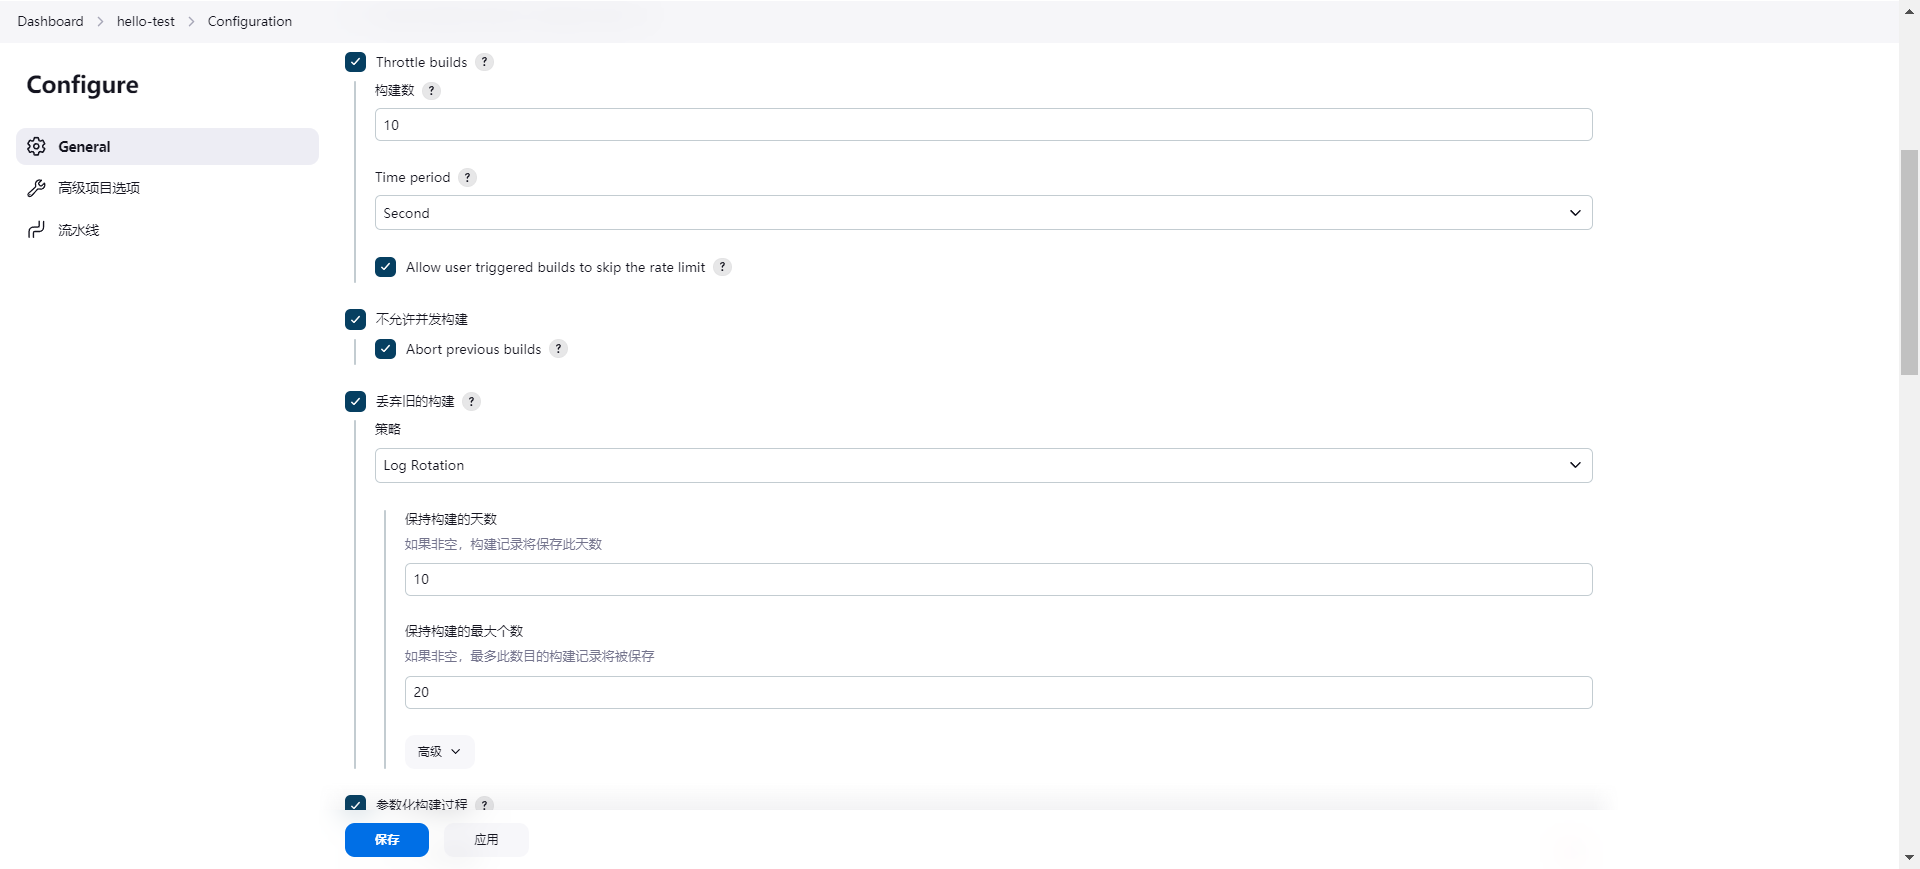Disable the 不允许并发构建 checkbox
The image size is (1920, 869).
coord(355,319)
